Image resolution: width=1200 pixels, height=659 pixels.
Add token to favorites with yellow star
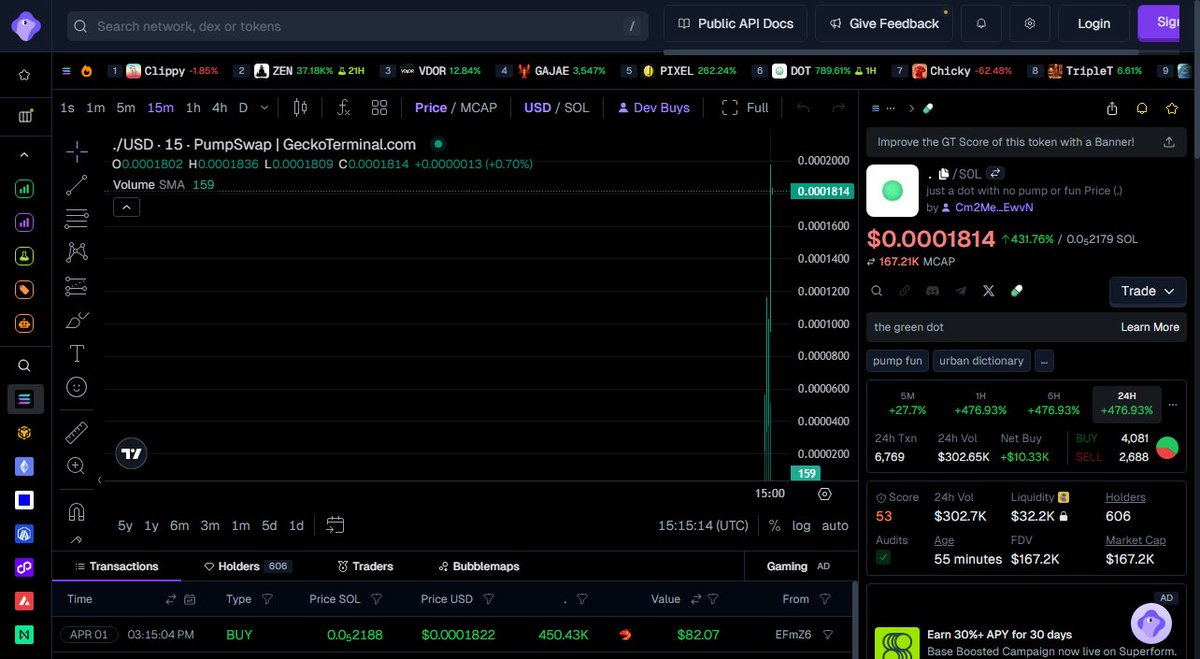coord(1171,108)
